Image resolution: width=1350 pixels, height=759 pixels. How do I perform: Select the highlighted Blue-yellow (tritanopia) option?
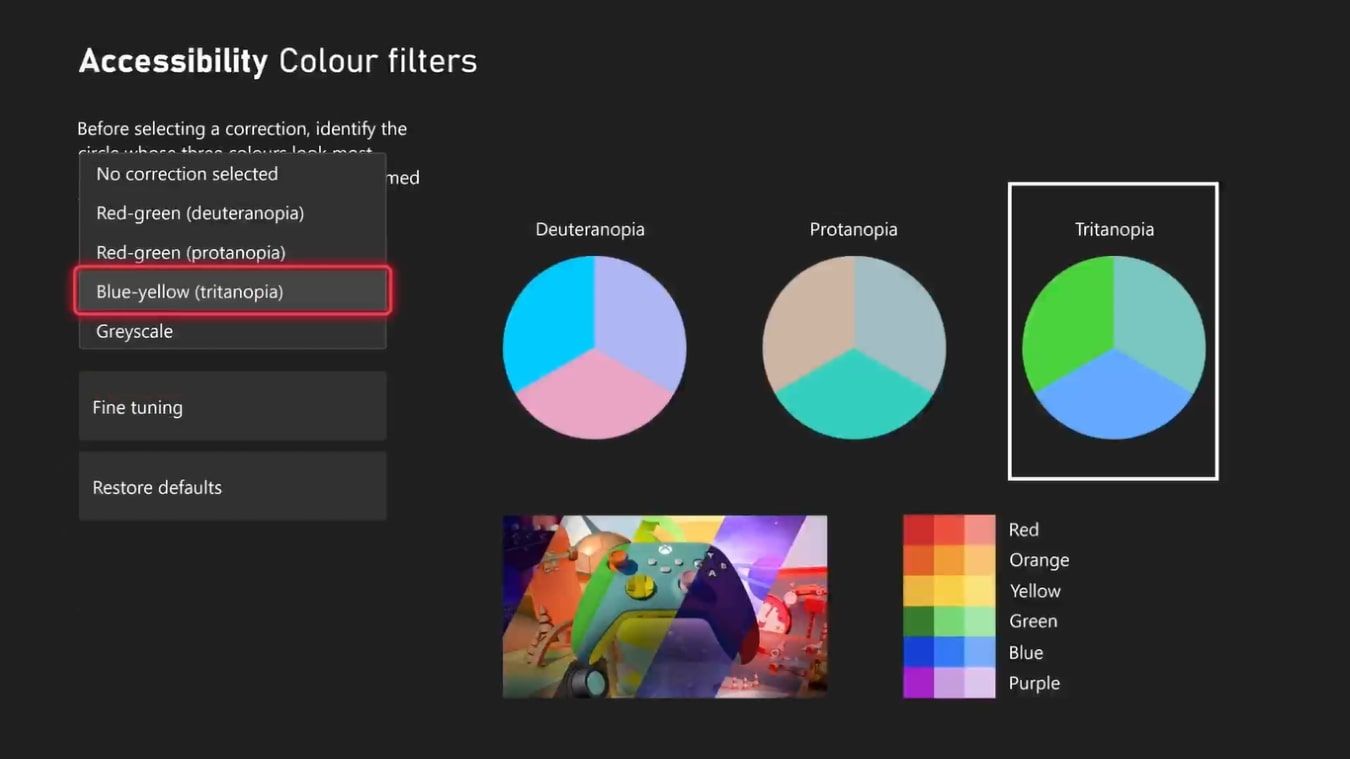point(232,291)
